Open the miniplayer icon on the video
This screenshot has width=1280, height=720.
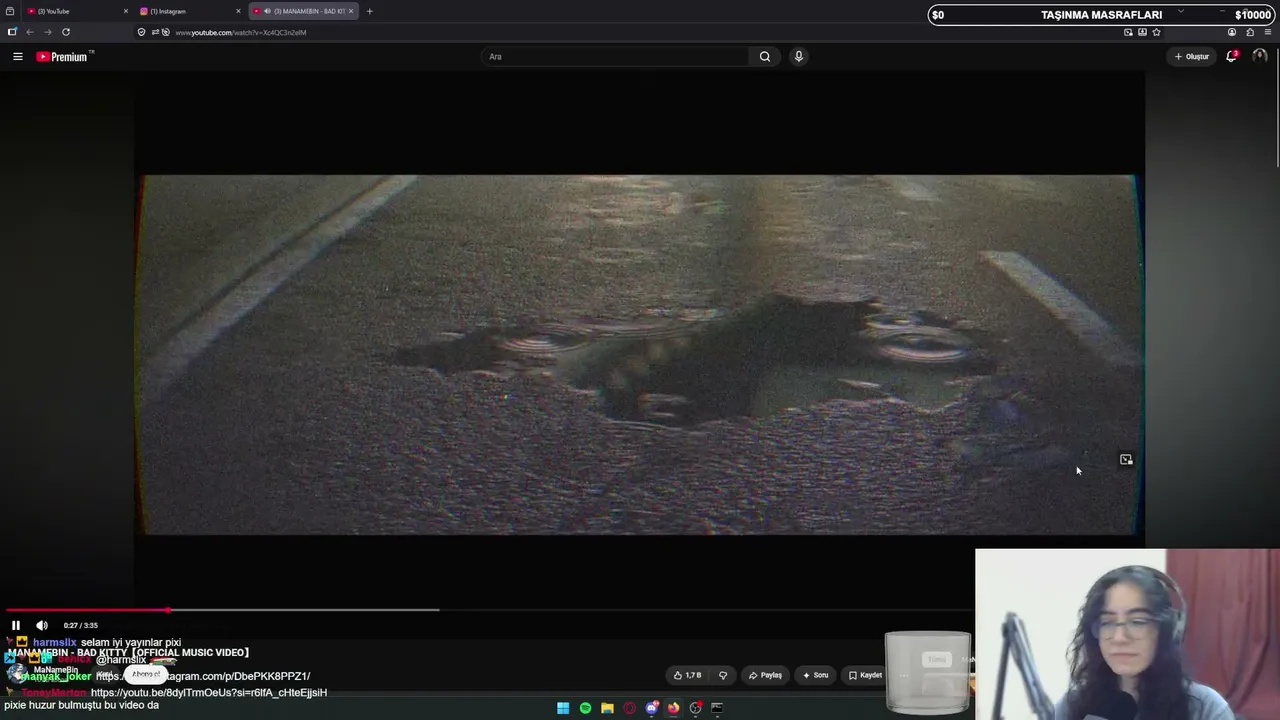[1126, 460]
